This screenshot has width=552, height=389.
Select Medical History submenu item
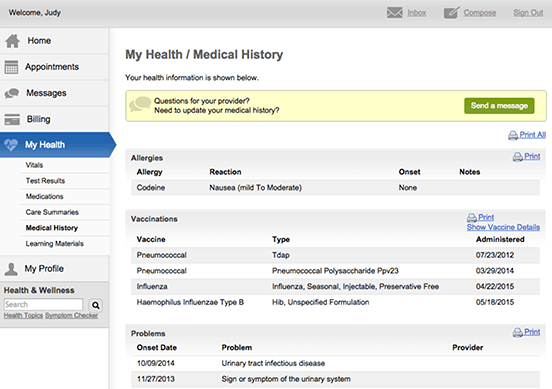(x=52, y=228)
